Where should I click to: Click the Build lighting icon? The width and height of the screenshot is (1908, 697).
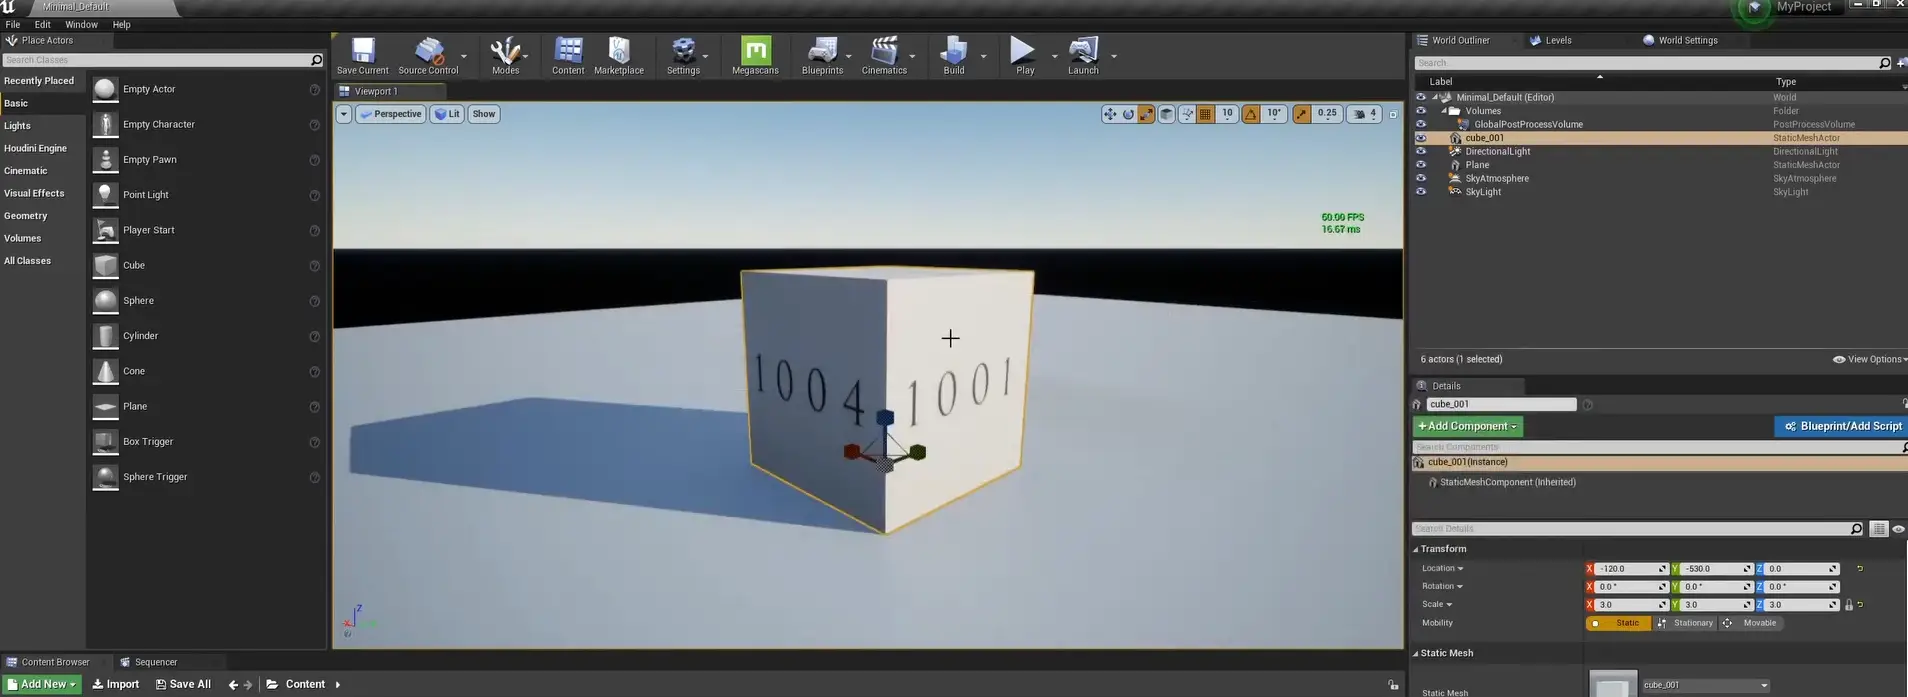coord(954,51)
